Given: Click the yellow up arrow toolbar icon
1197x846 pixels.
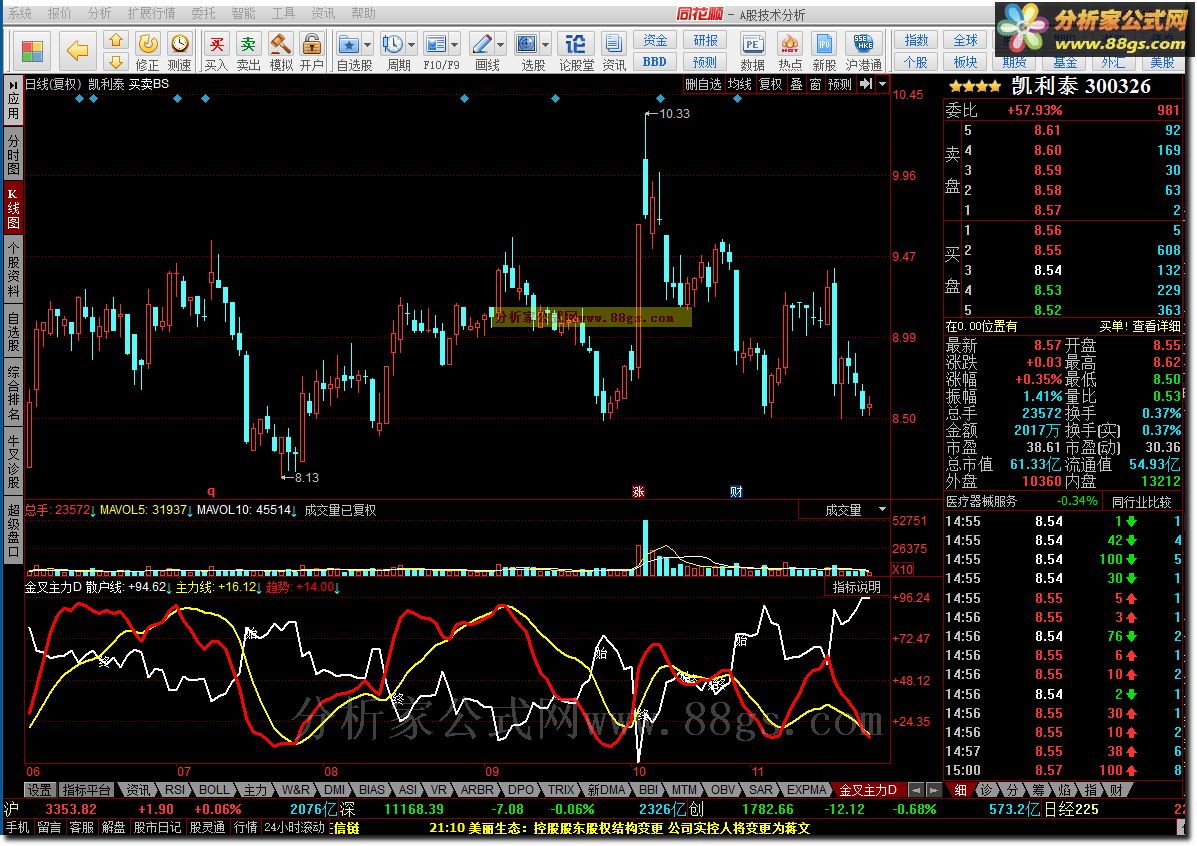Looking at the screenshot, I should click(x=116, y=40).
